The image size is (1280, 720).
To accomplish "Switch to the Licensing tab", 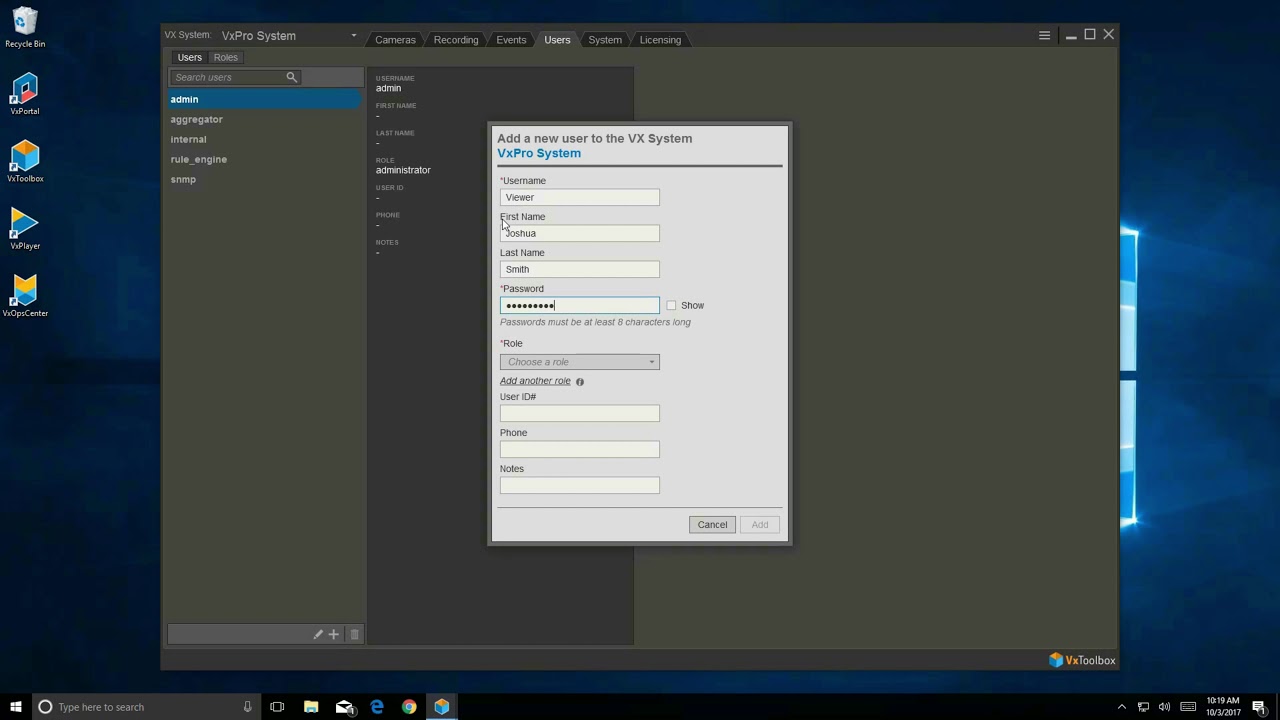I will (x=660, y=40).
